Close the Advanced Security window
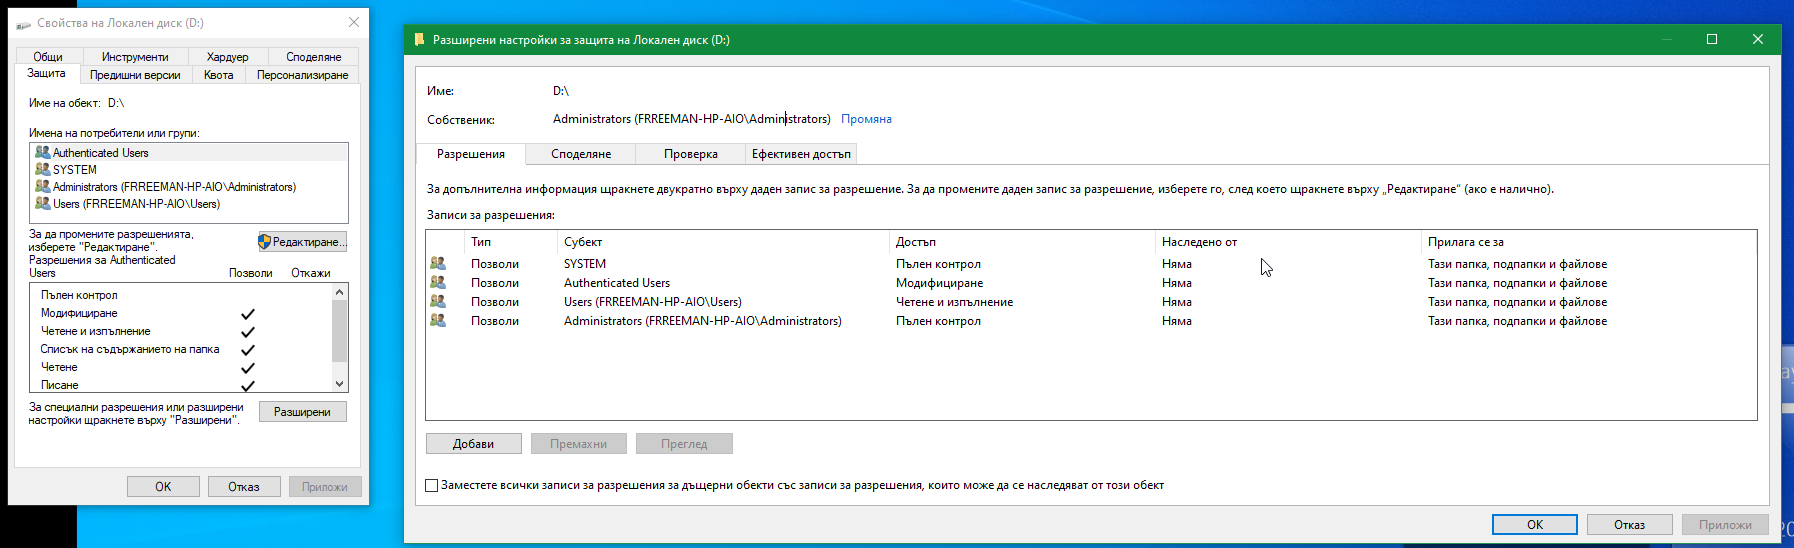The image size is (1794, 548). 1758,39
